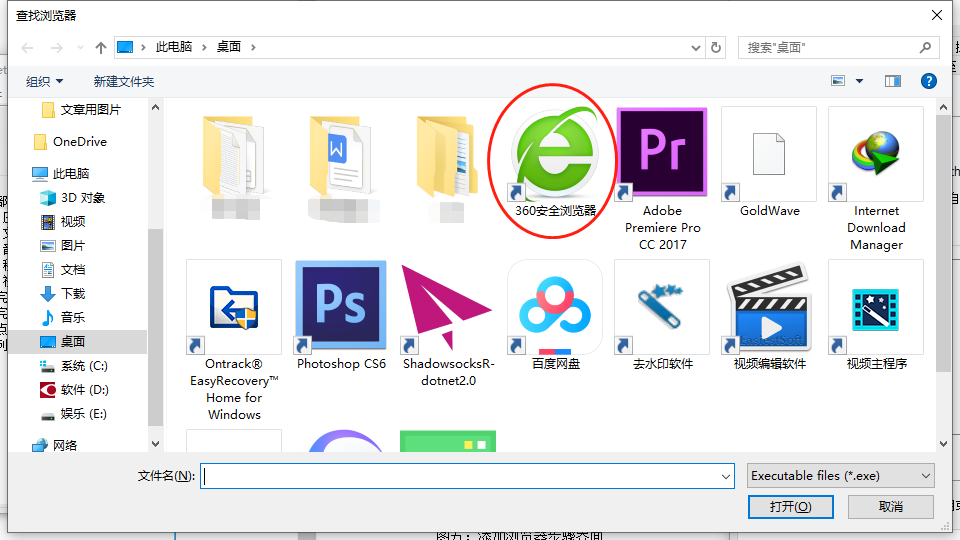Image resolution: width=960 pixels, height=540 pixels.
Task: Open 图片 in the navigation tree
Action: tap(63, 246)
